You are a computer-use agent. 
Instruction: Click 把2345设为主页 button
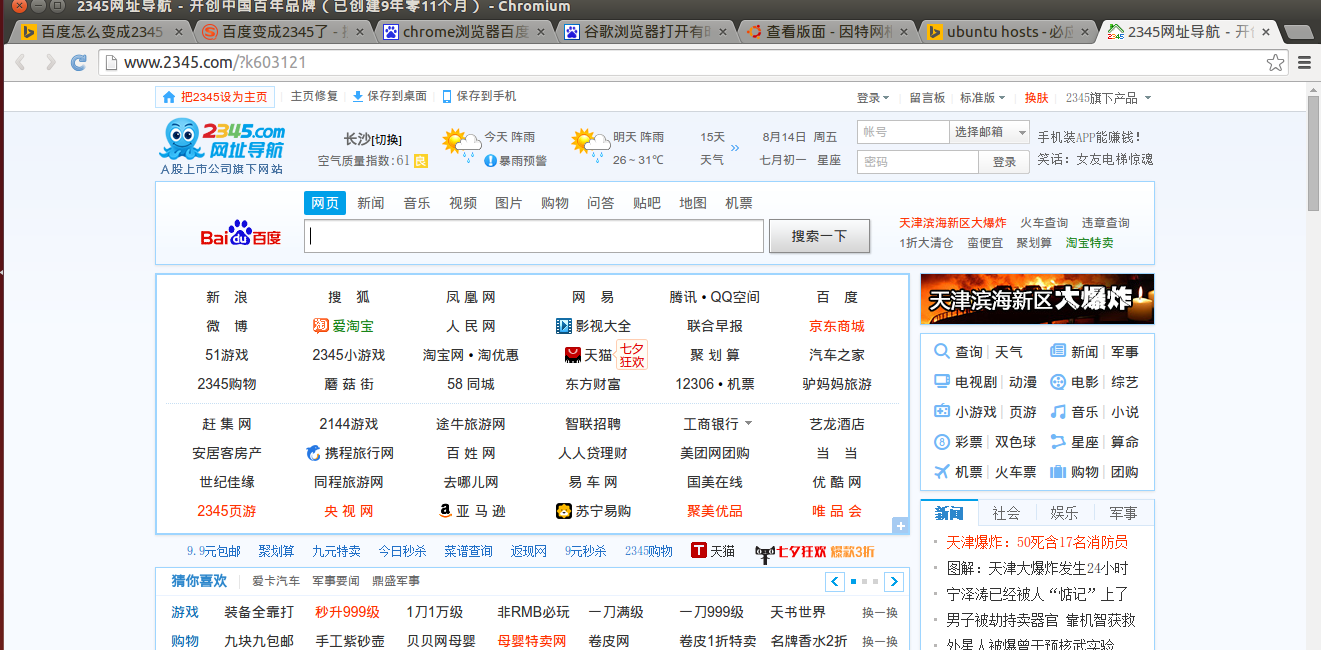pos(213,97)
